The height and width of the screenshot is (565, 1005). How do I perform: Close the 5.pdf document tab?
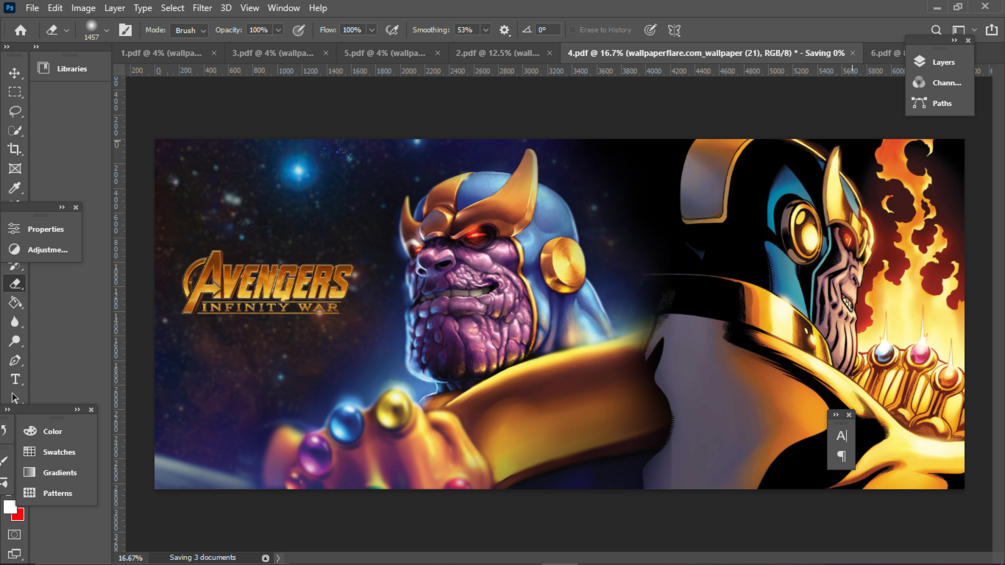pyautogui.click(x=438, y=53)
